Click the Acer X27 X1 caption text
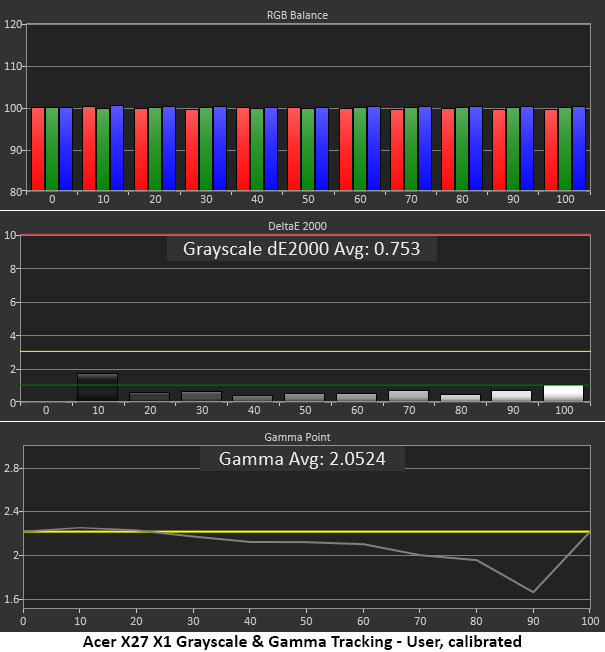 point(302,642)
